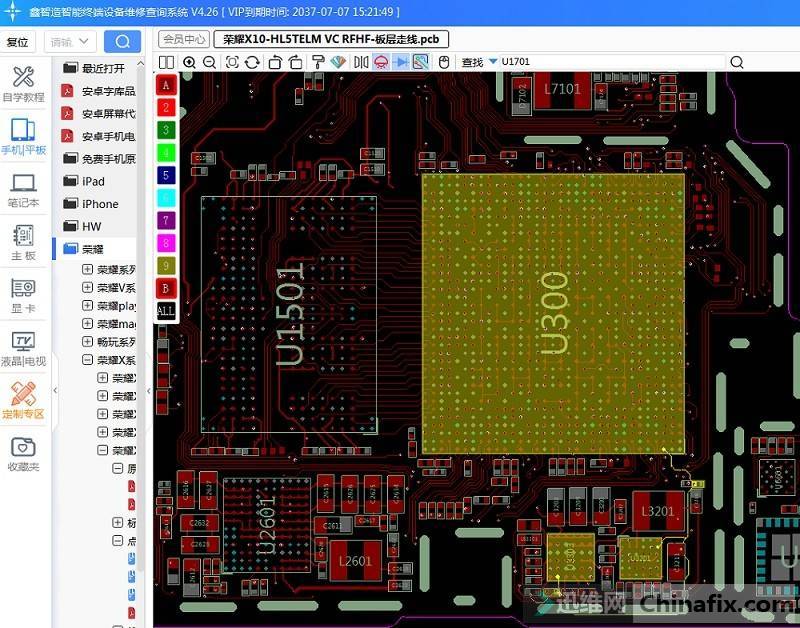Open the 液晶|电视 TV category
This screenshot has height=628, width=800.
click(x=23, y=347)
